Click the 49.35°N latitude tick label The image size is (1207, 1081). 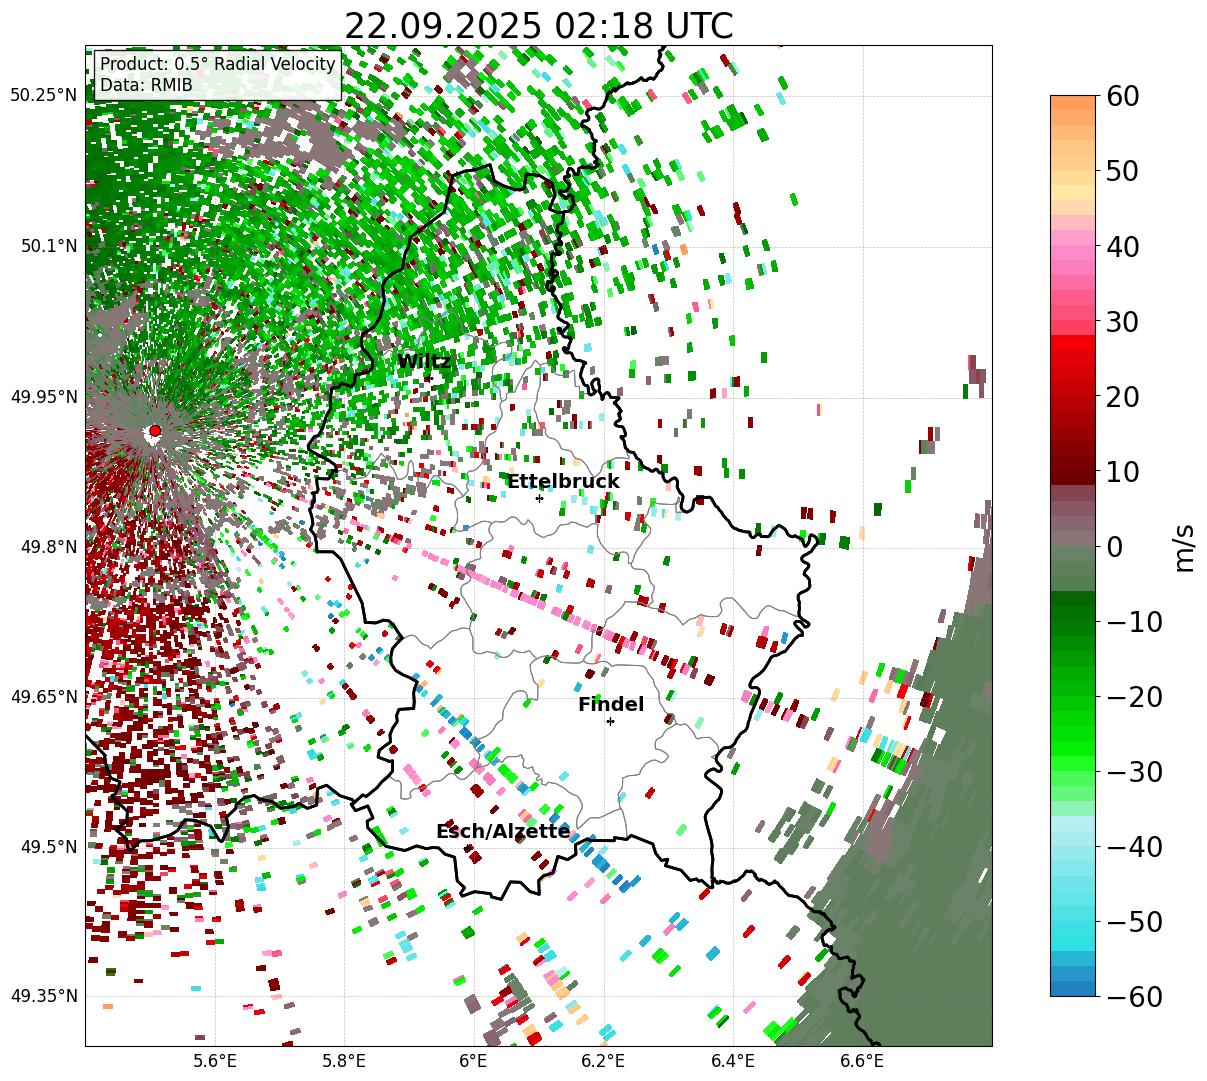(x=44, y=996)
